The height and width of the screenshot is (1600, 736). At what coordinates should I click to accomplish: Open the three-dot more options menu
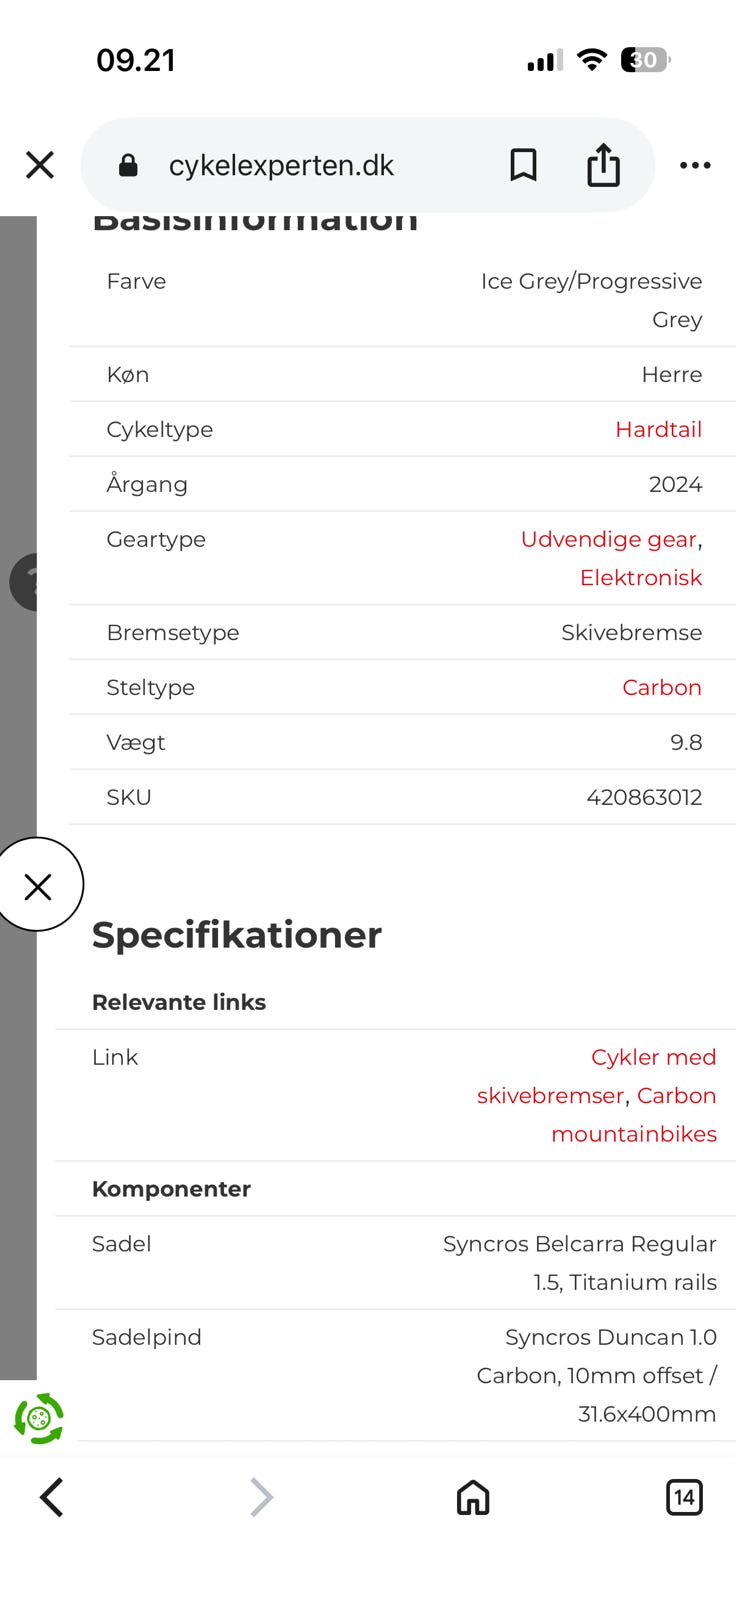(695, 165)
